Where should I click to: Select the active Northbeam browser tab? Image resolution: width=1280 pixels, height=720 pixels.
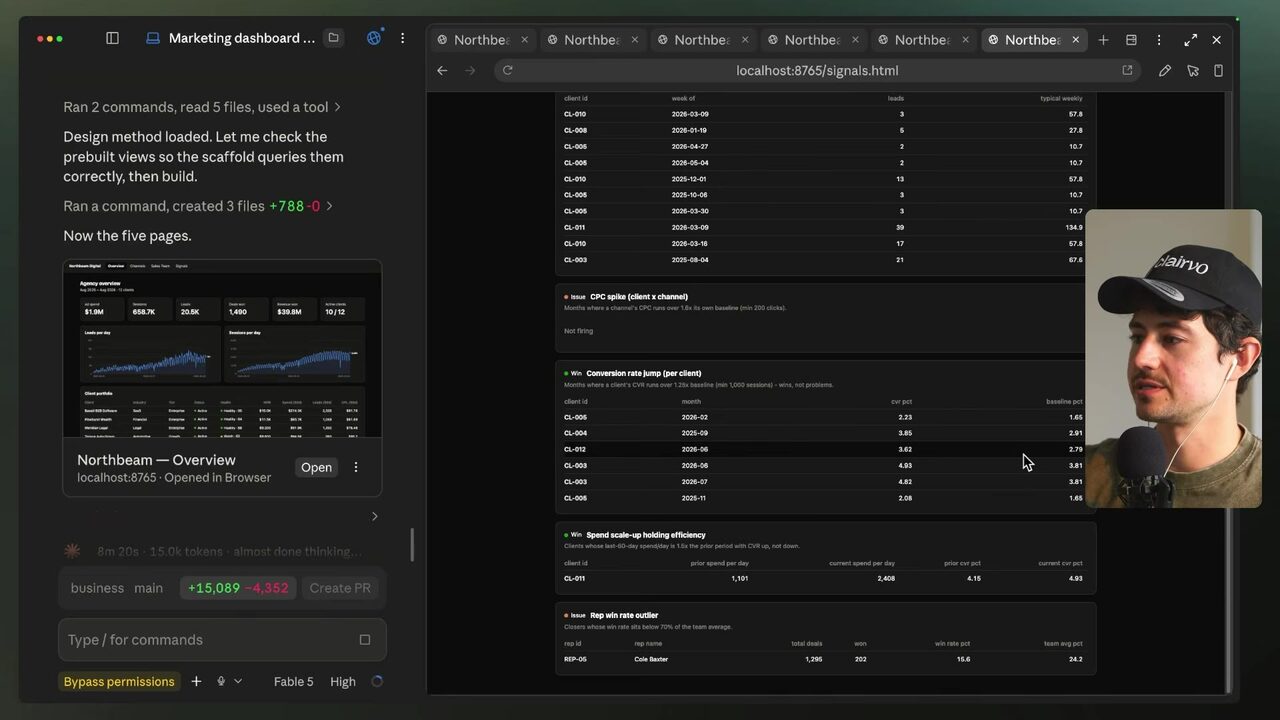(x=1035, y=40)
